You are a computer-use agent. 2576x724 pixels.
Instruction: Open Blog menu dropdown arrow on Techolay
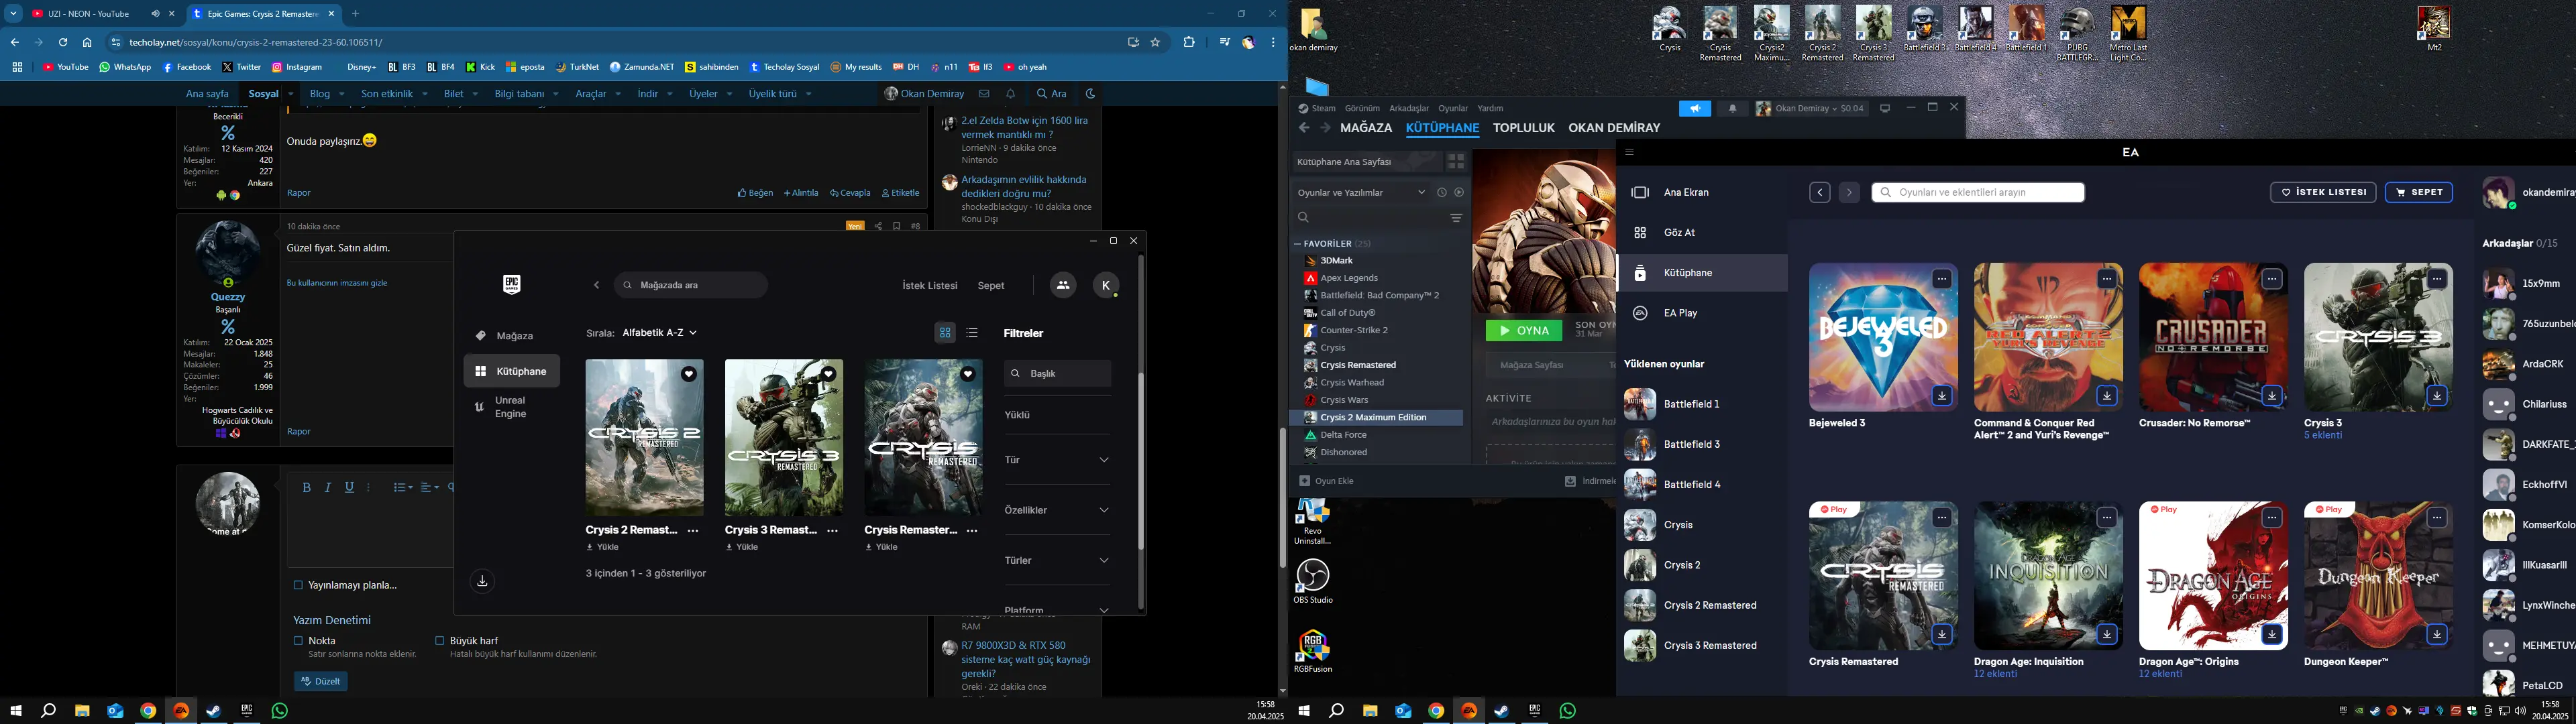pos(341,94)
